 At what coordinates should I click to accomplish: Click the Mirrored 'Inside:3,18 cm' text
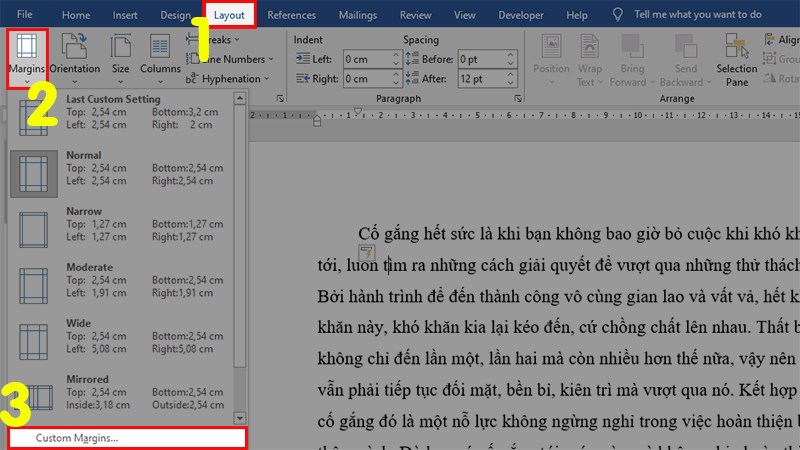pyautogui.click(x=97, y=405)
